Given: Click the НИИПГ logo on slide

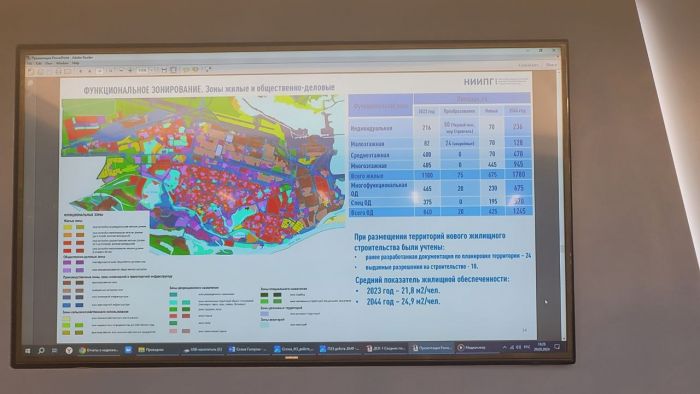Looking at the screenshot, I should tap(479, 82).
